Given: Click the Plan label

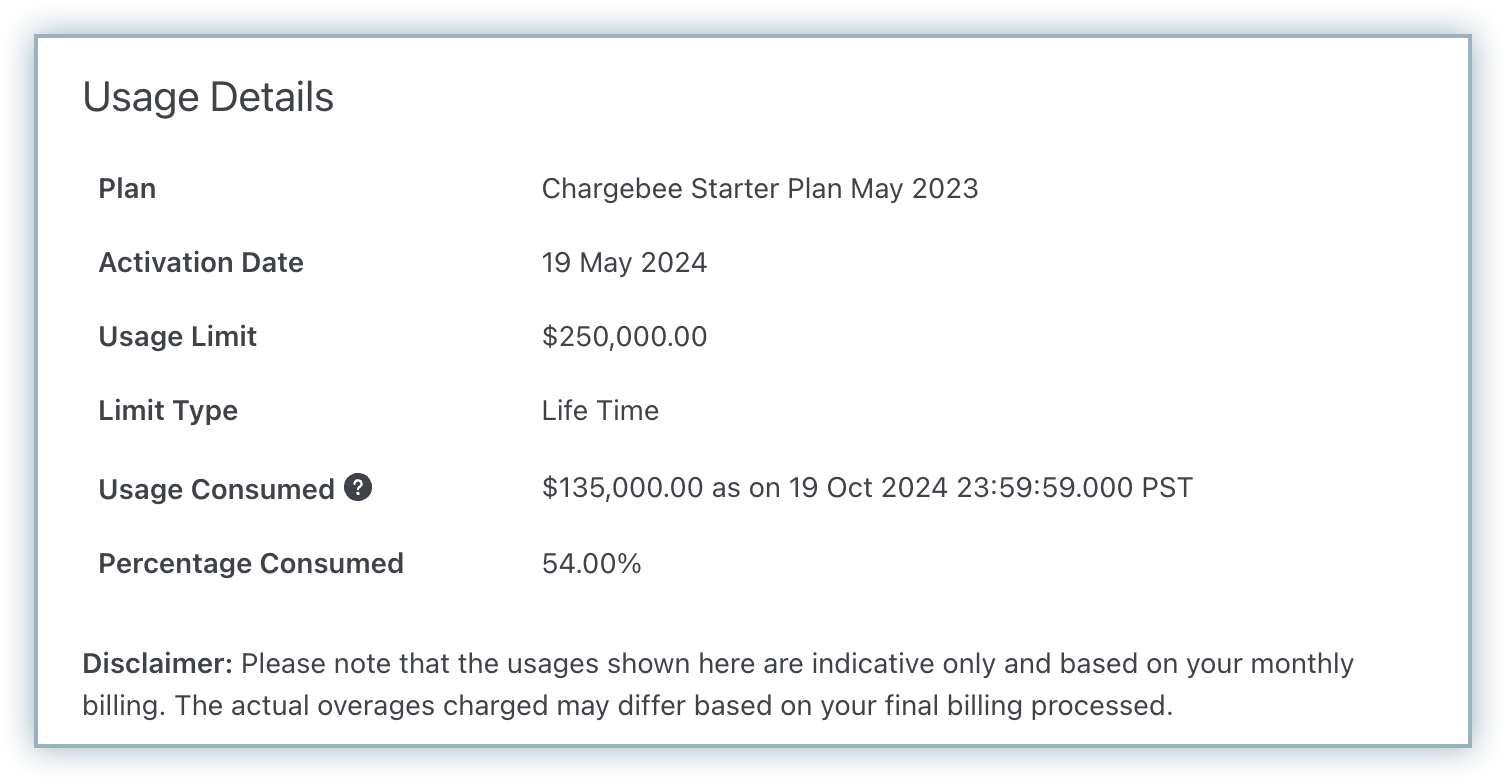Looking at the screenshot, I should click(126, 188).
